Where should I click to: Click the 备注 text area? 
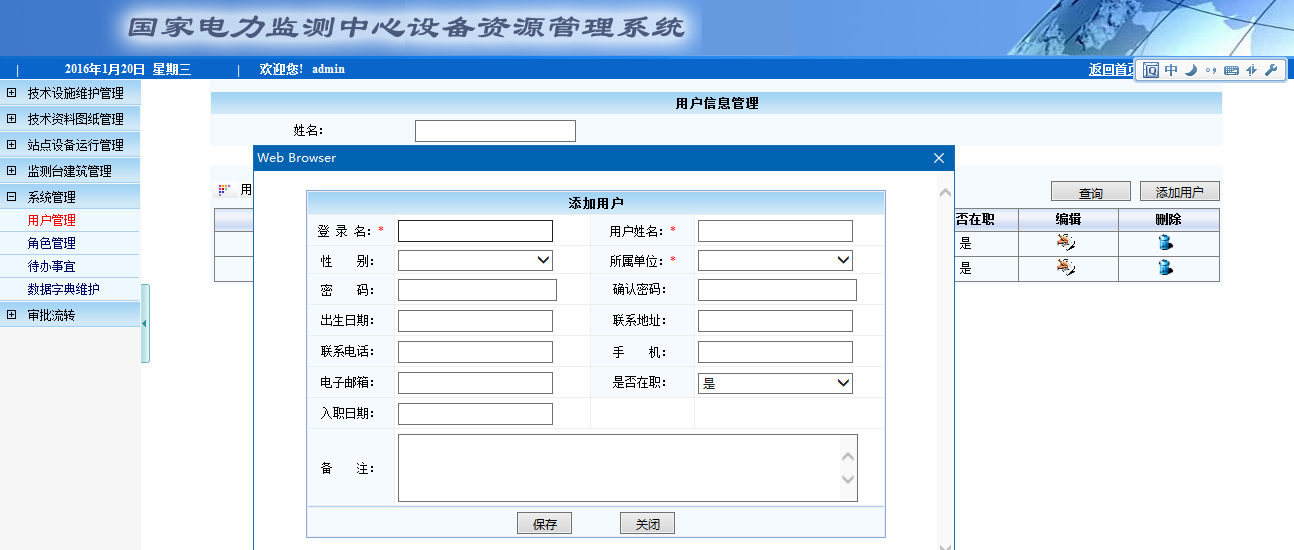pyautogui.click(x=627, y=468)
